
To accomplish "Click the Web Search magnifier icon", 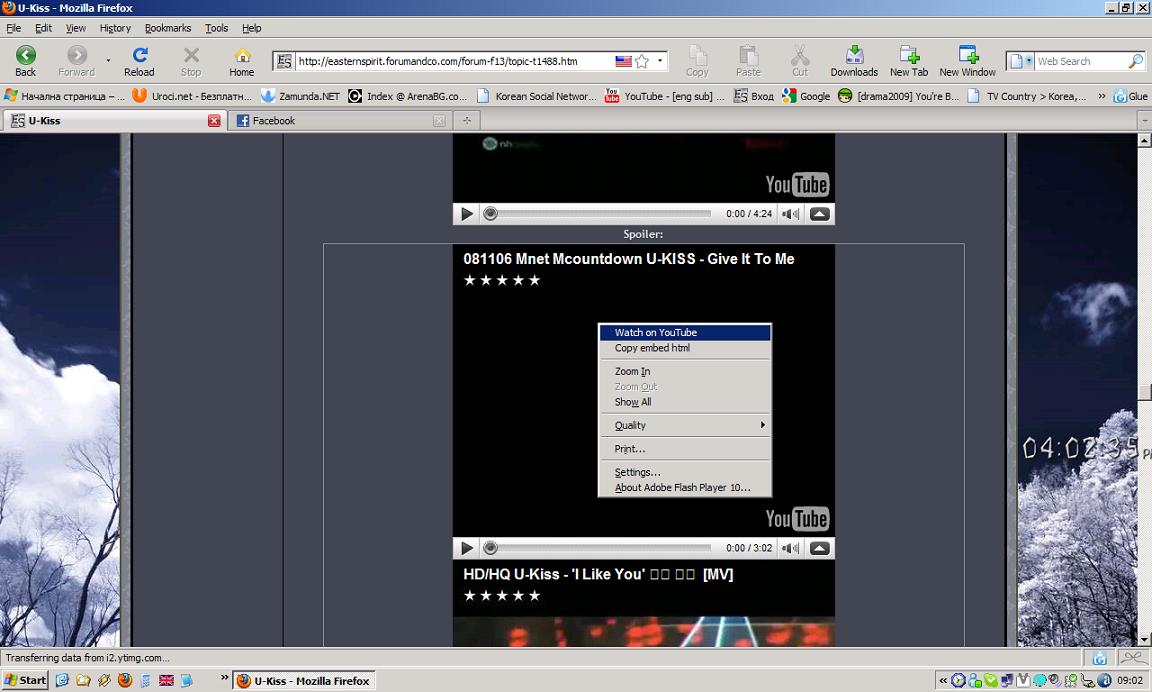I will 1136,61.
